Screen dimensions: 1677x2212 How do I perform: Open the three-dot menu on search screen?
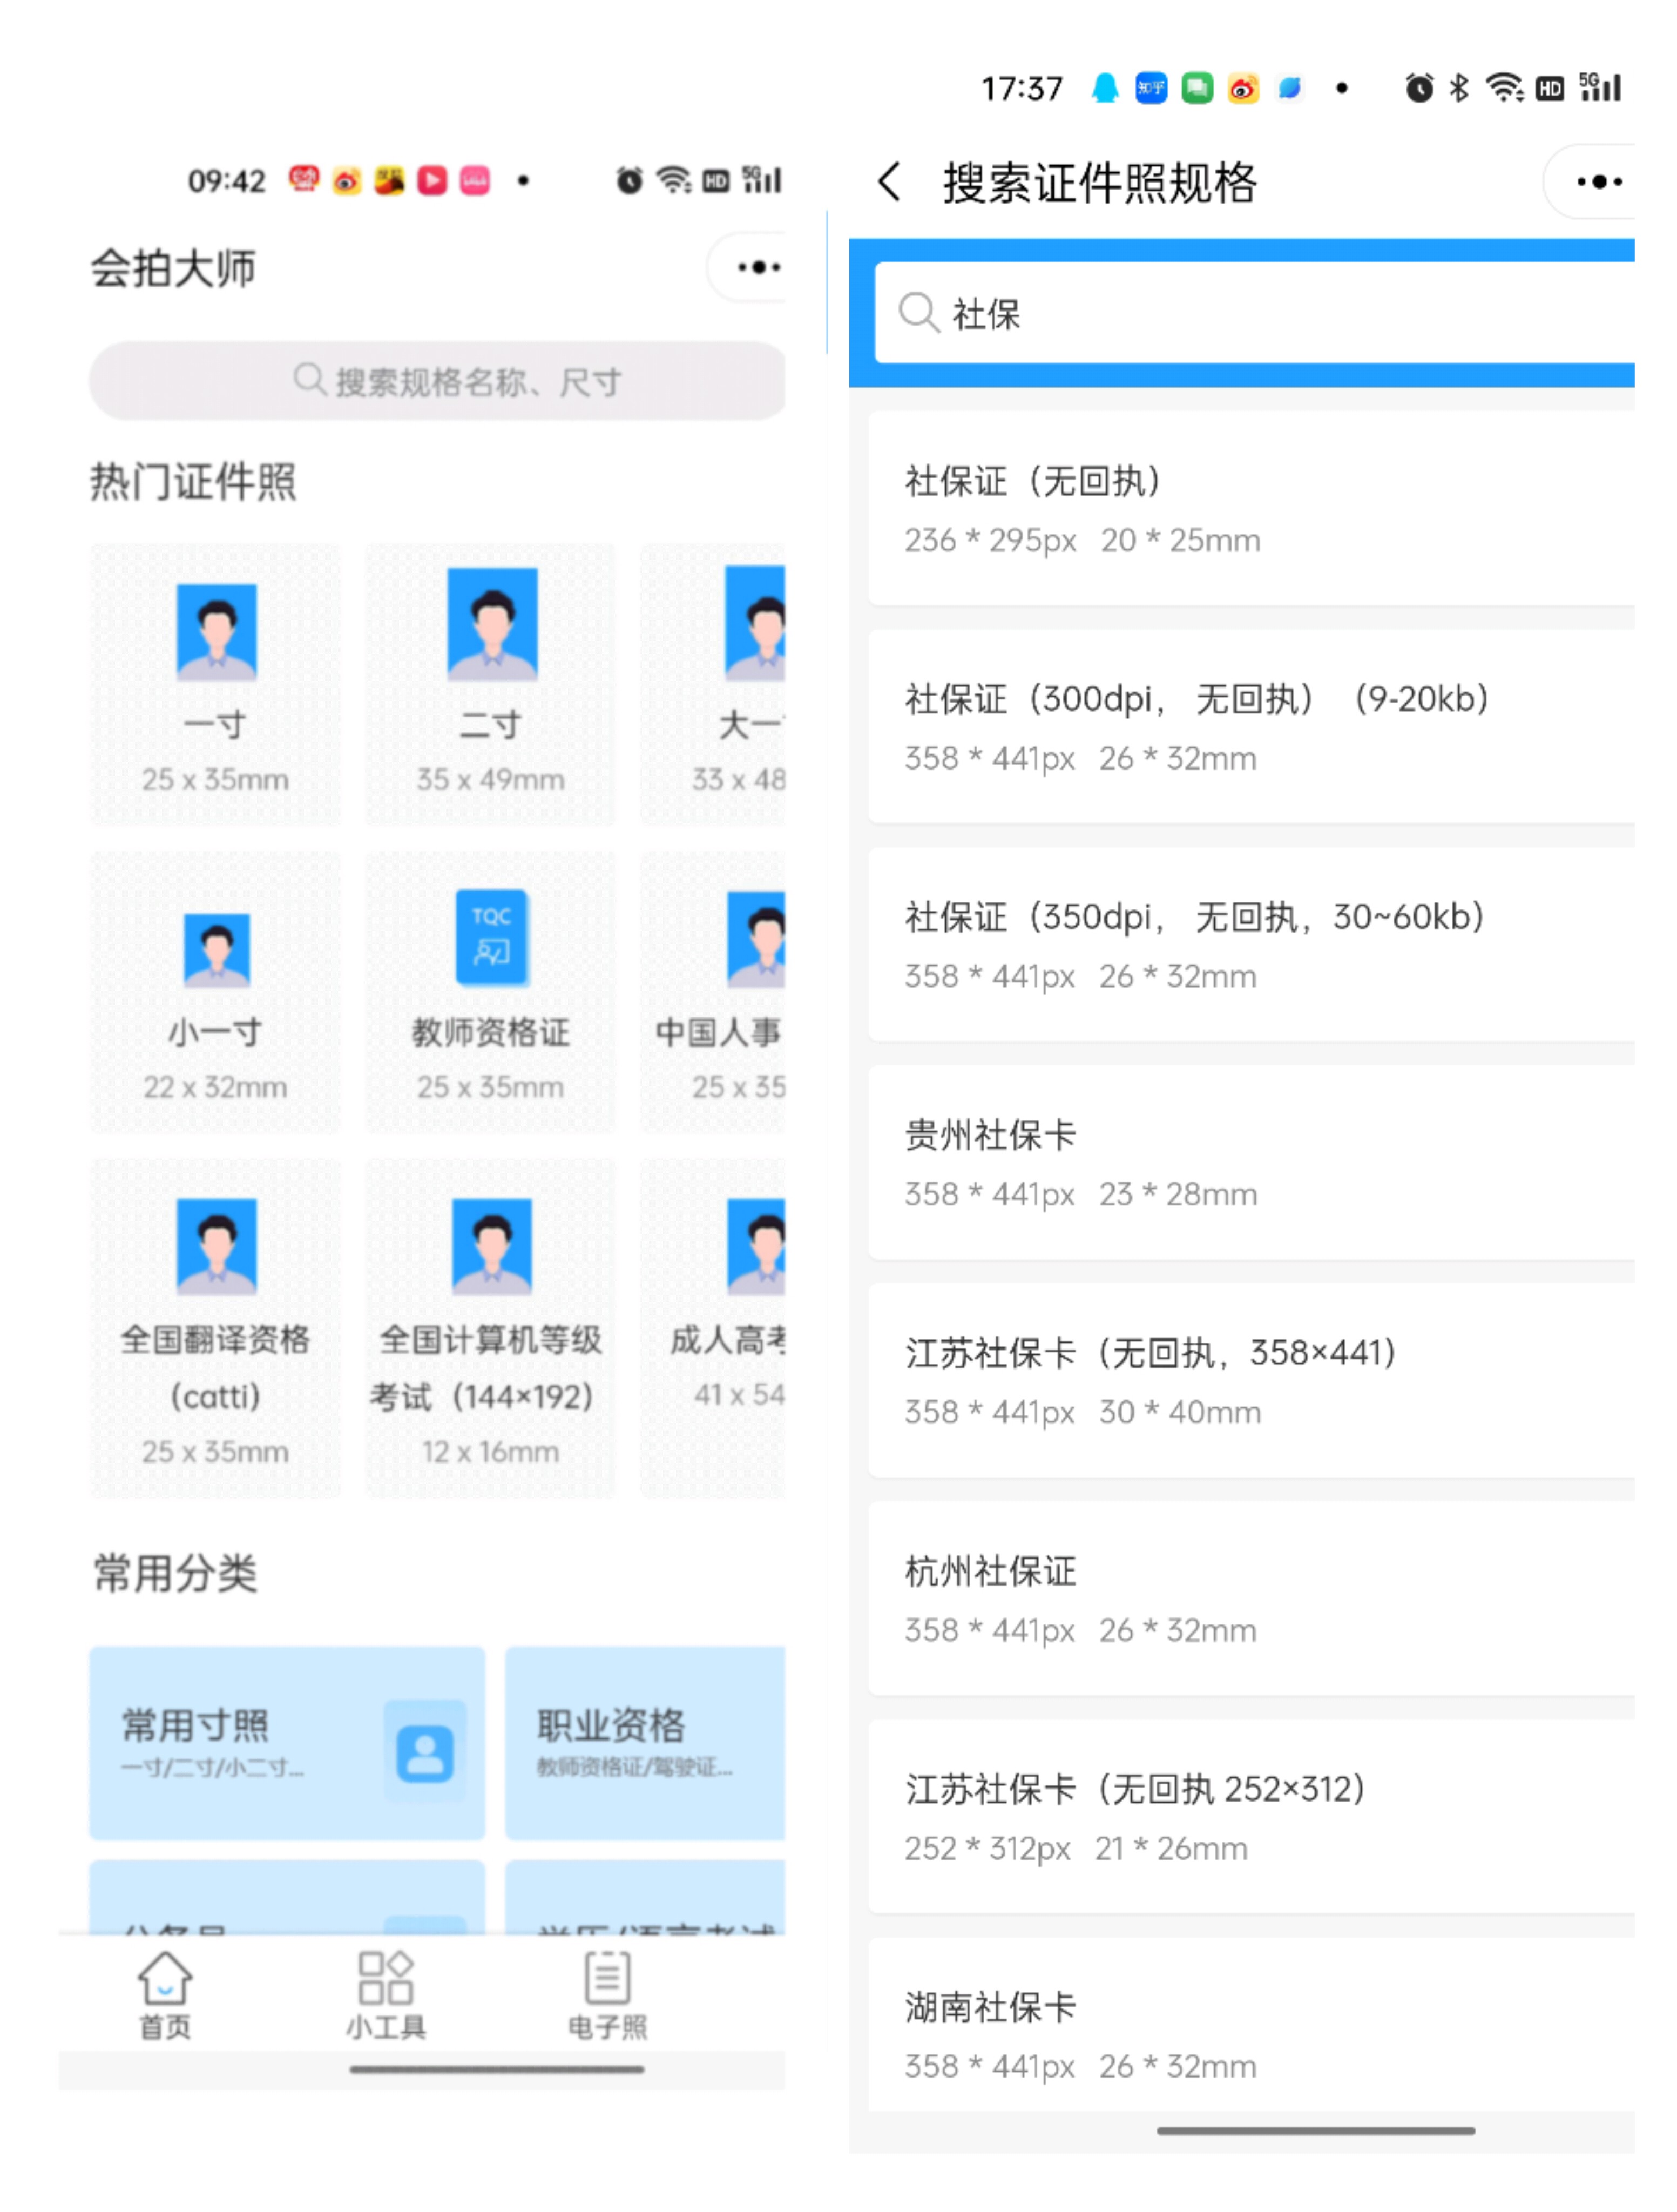tap(1598, 182)
